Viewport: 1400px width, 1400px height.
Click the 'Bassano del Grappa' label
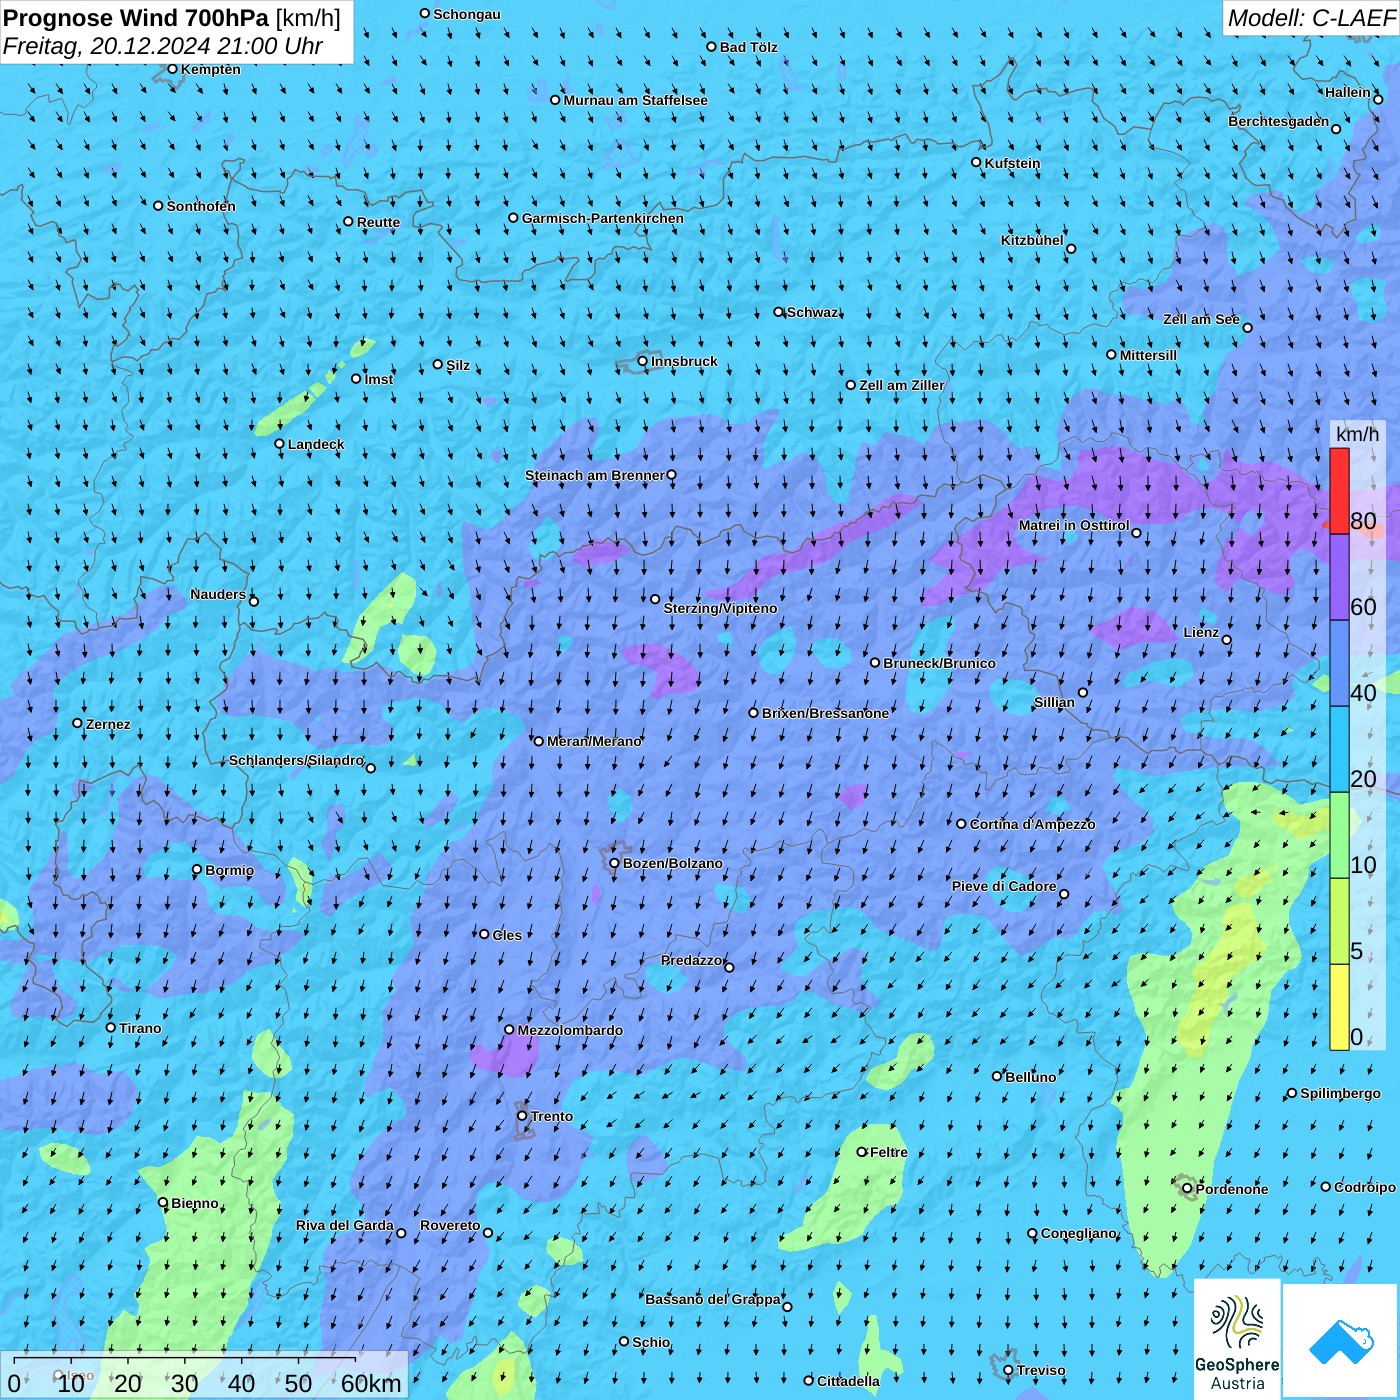tap(713, 1299)
